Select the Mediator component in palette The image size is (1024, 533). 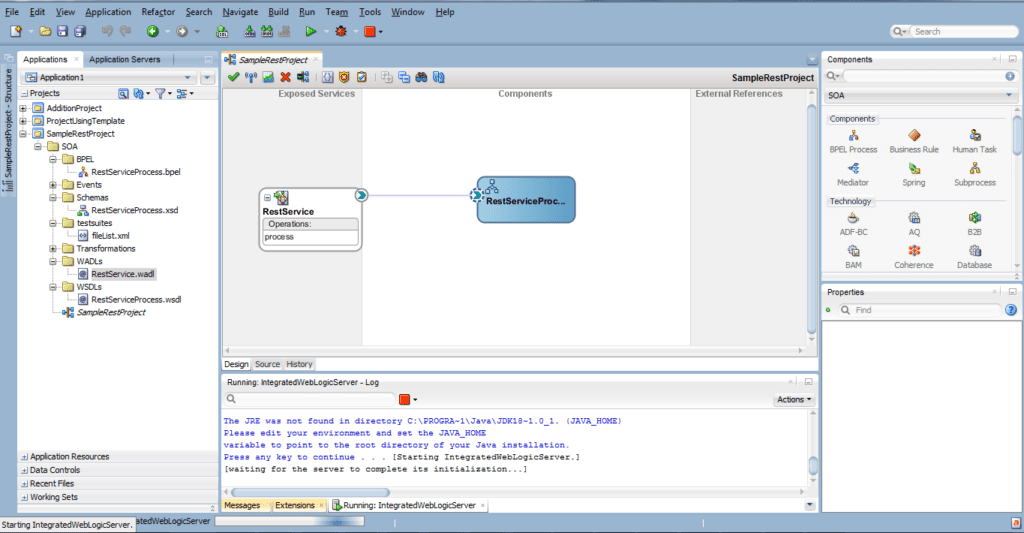coord(853,174)
